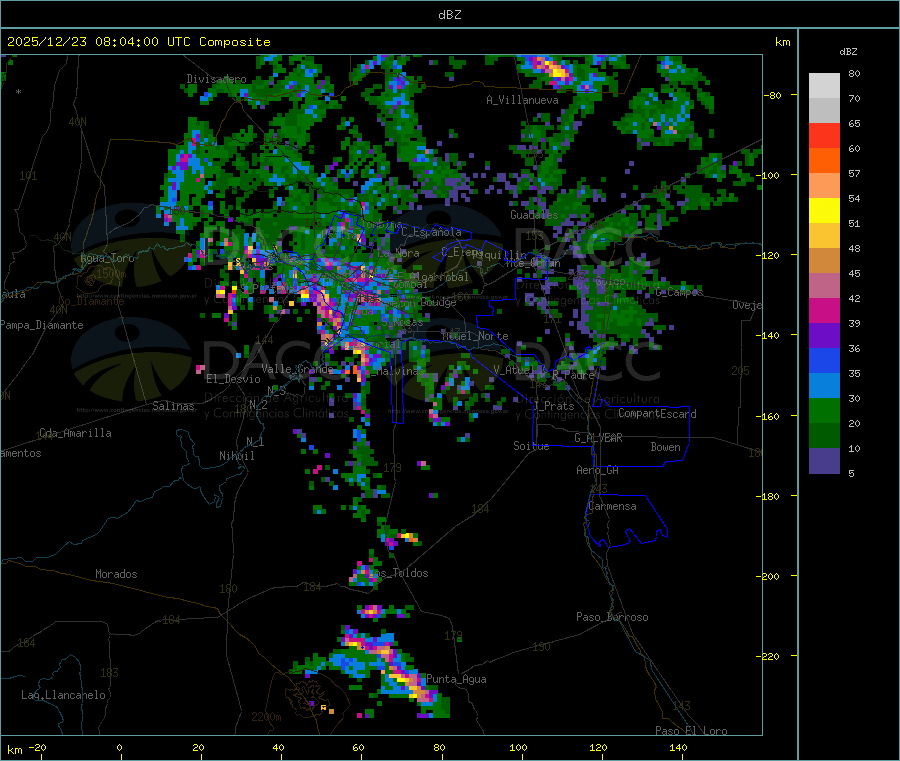This screenshot has width=900, height=761.
Task: Click the 'CompartEscard' map label
Action: [657, 414]
